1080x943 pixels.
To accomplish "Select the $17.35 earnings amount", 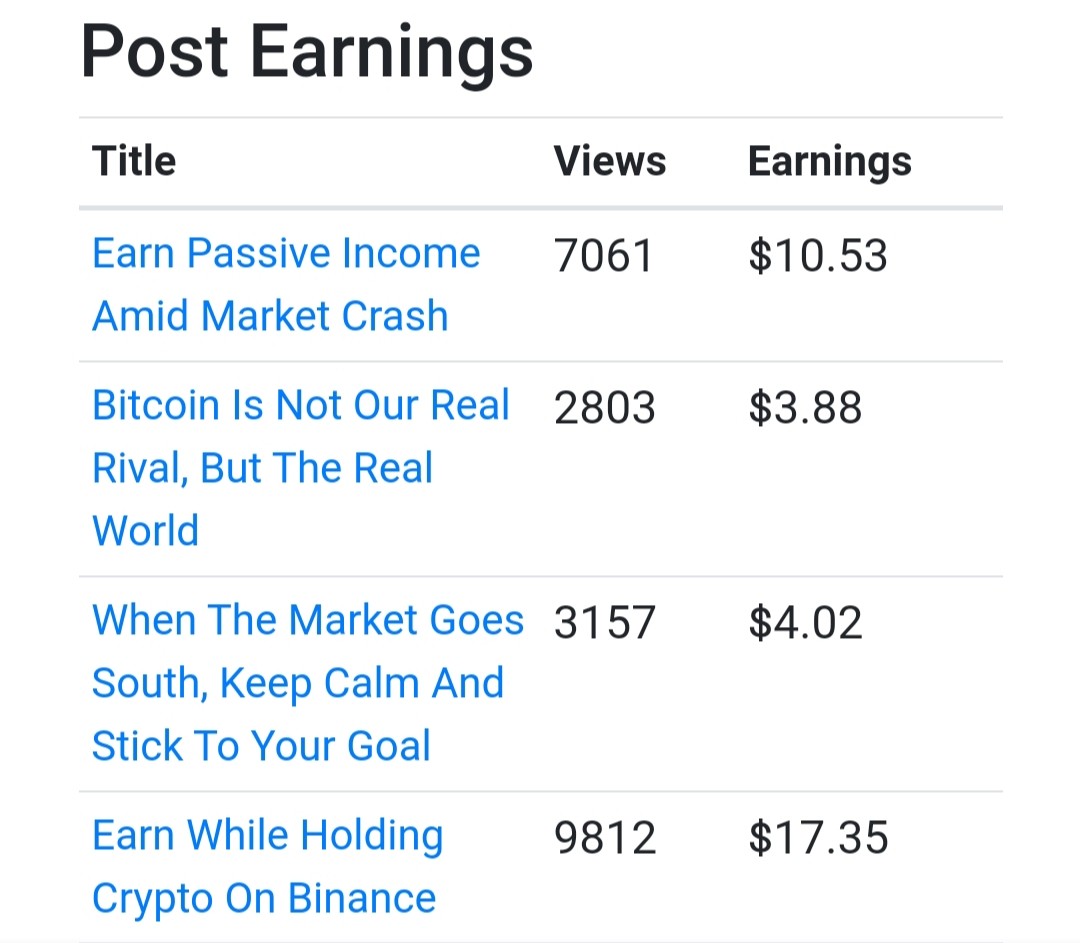I will pos(818,838).
